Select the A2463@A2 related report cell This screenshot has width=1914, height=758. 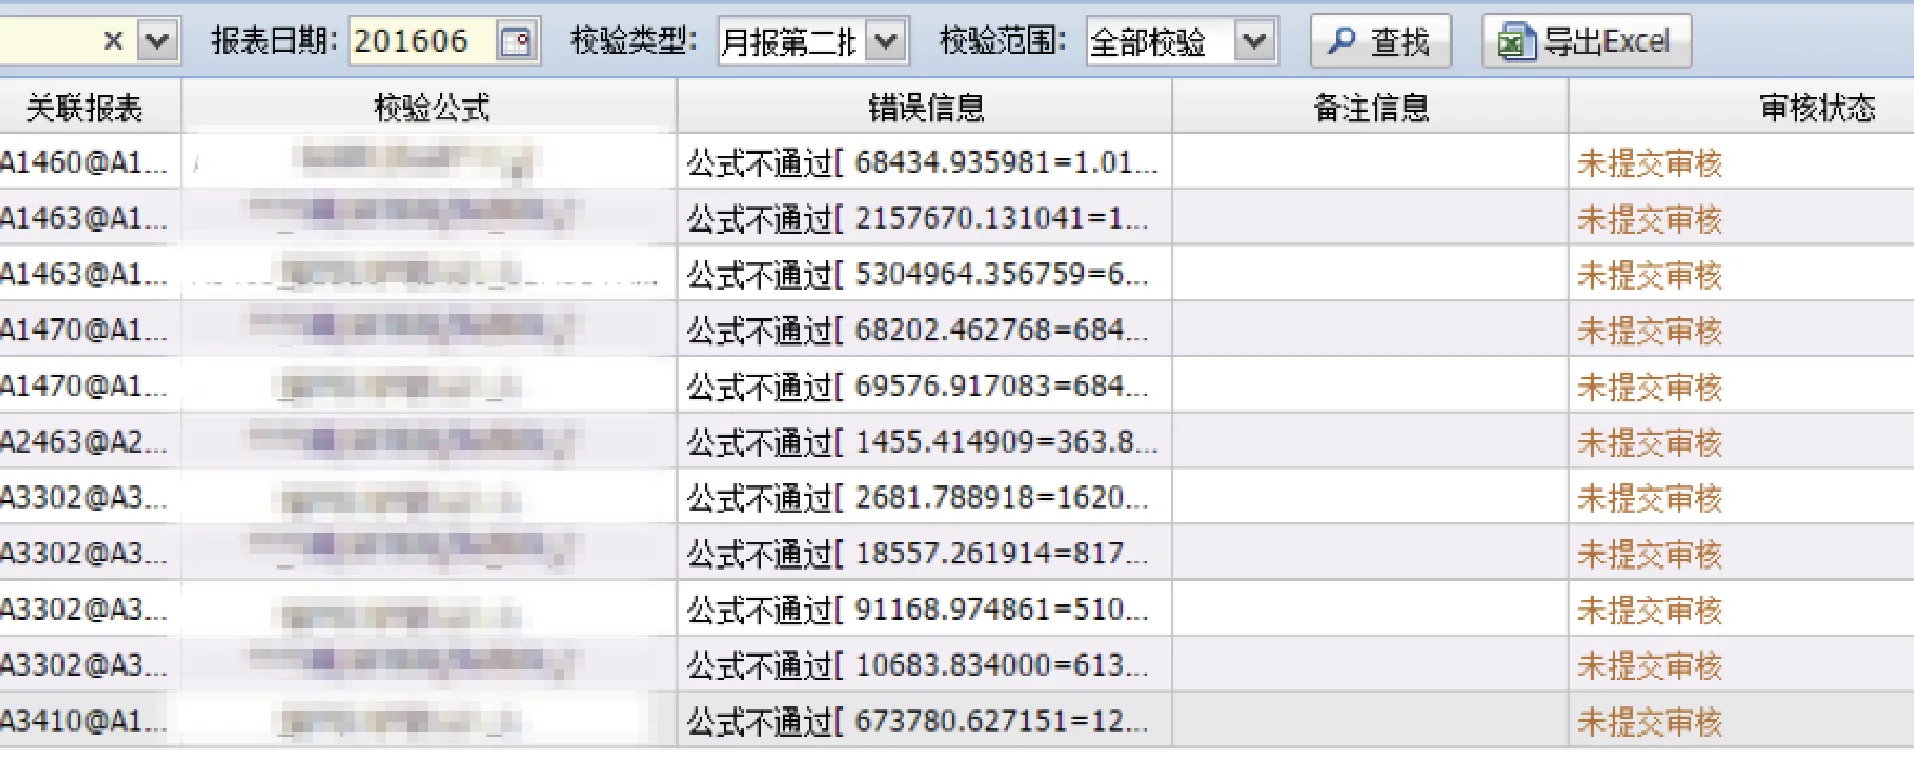85,442
